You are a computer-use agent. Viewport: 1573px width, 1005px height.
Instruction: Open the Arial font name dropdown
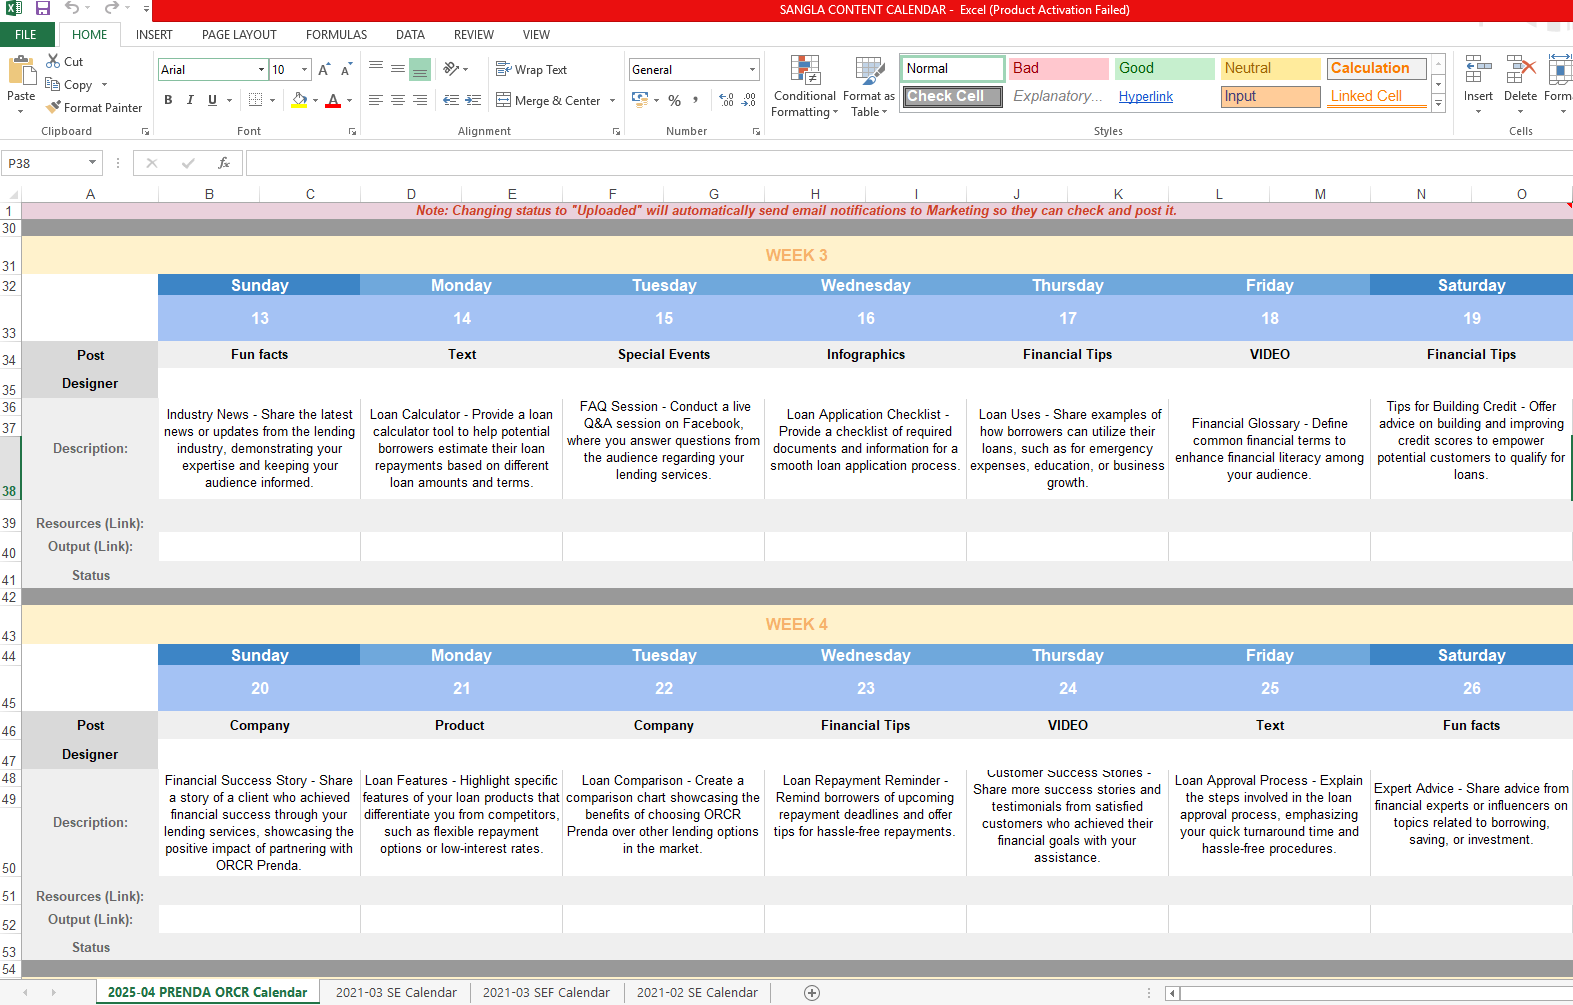[x=261, y=70]
